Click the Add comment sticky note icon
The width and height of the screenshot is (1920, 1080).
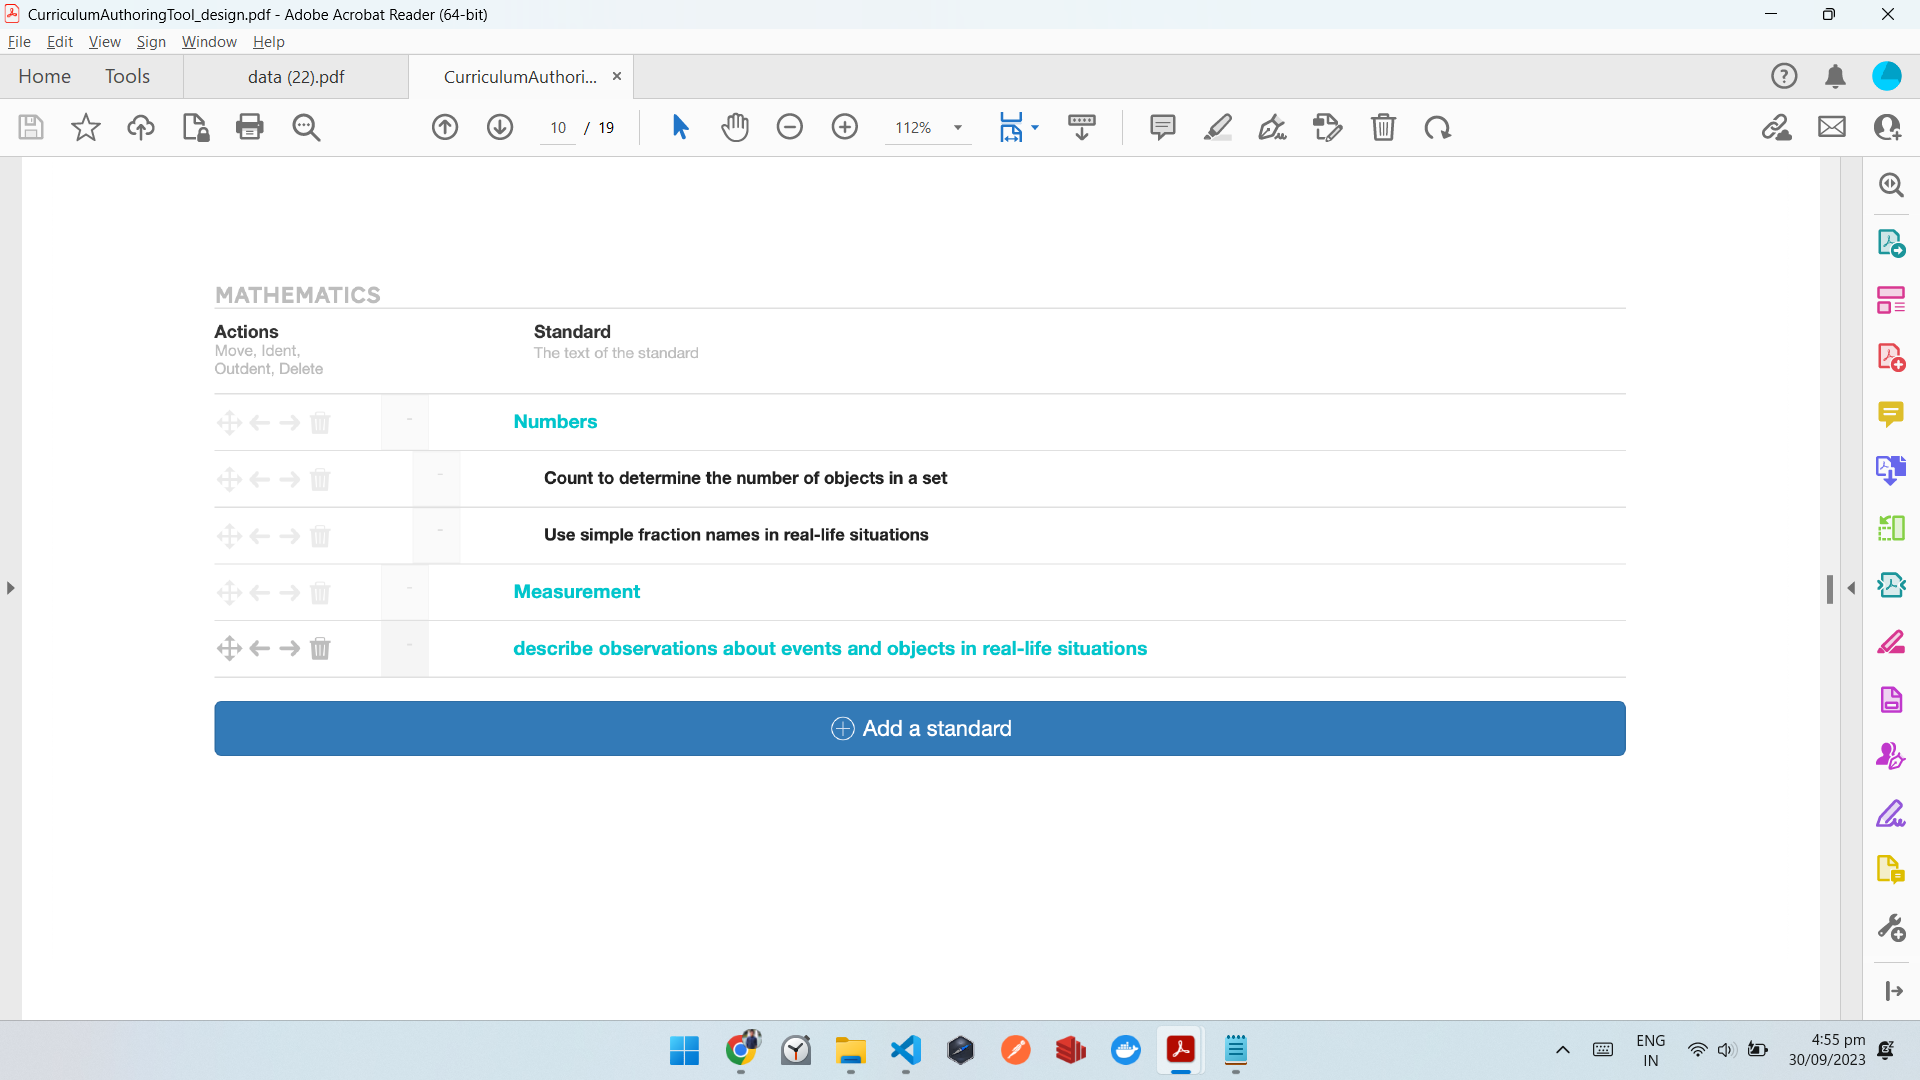(x=1162, y=127)
